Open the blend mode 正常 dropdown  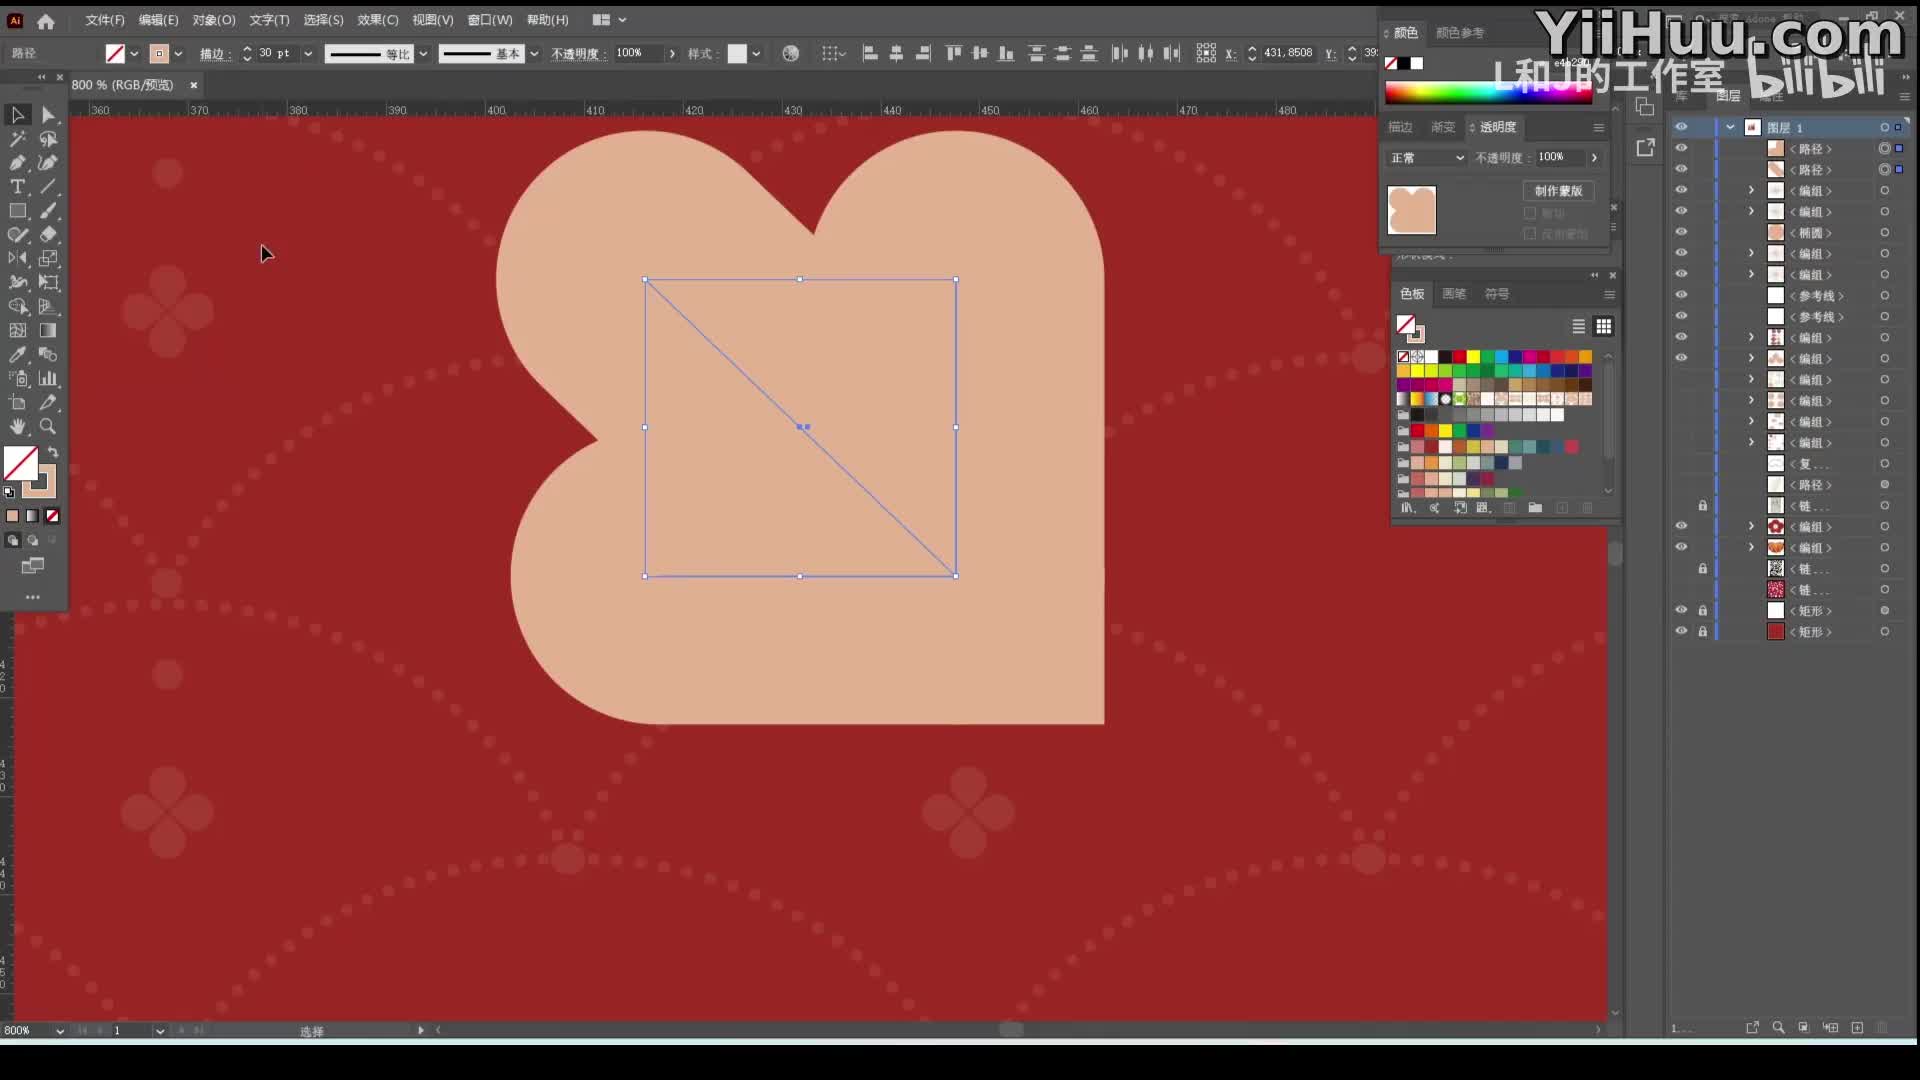pyautogui.click(x=1427, y=158)
